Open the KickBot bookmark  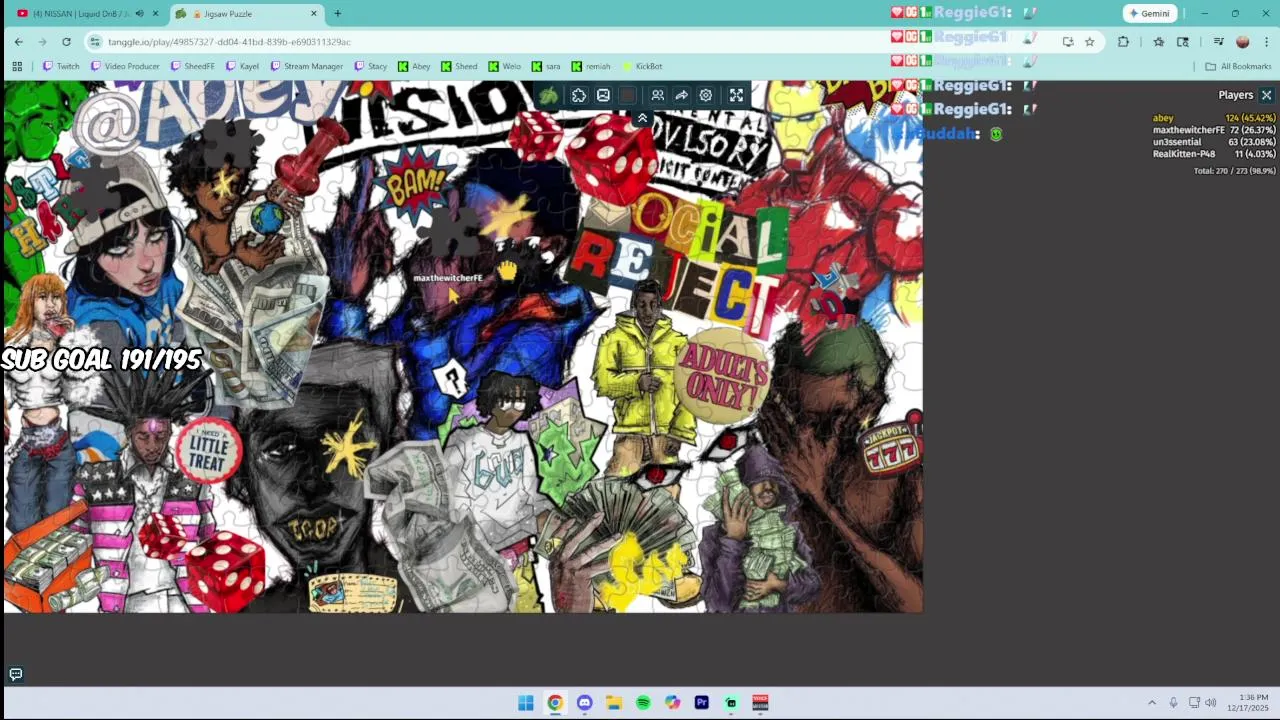(x=642, y=66)
